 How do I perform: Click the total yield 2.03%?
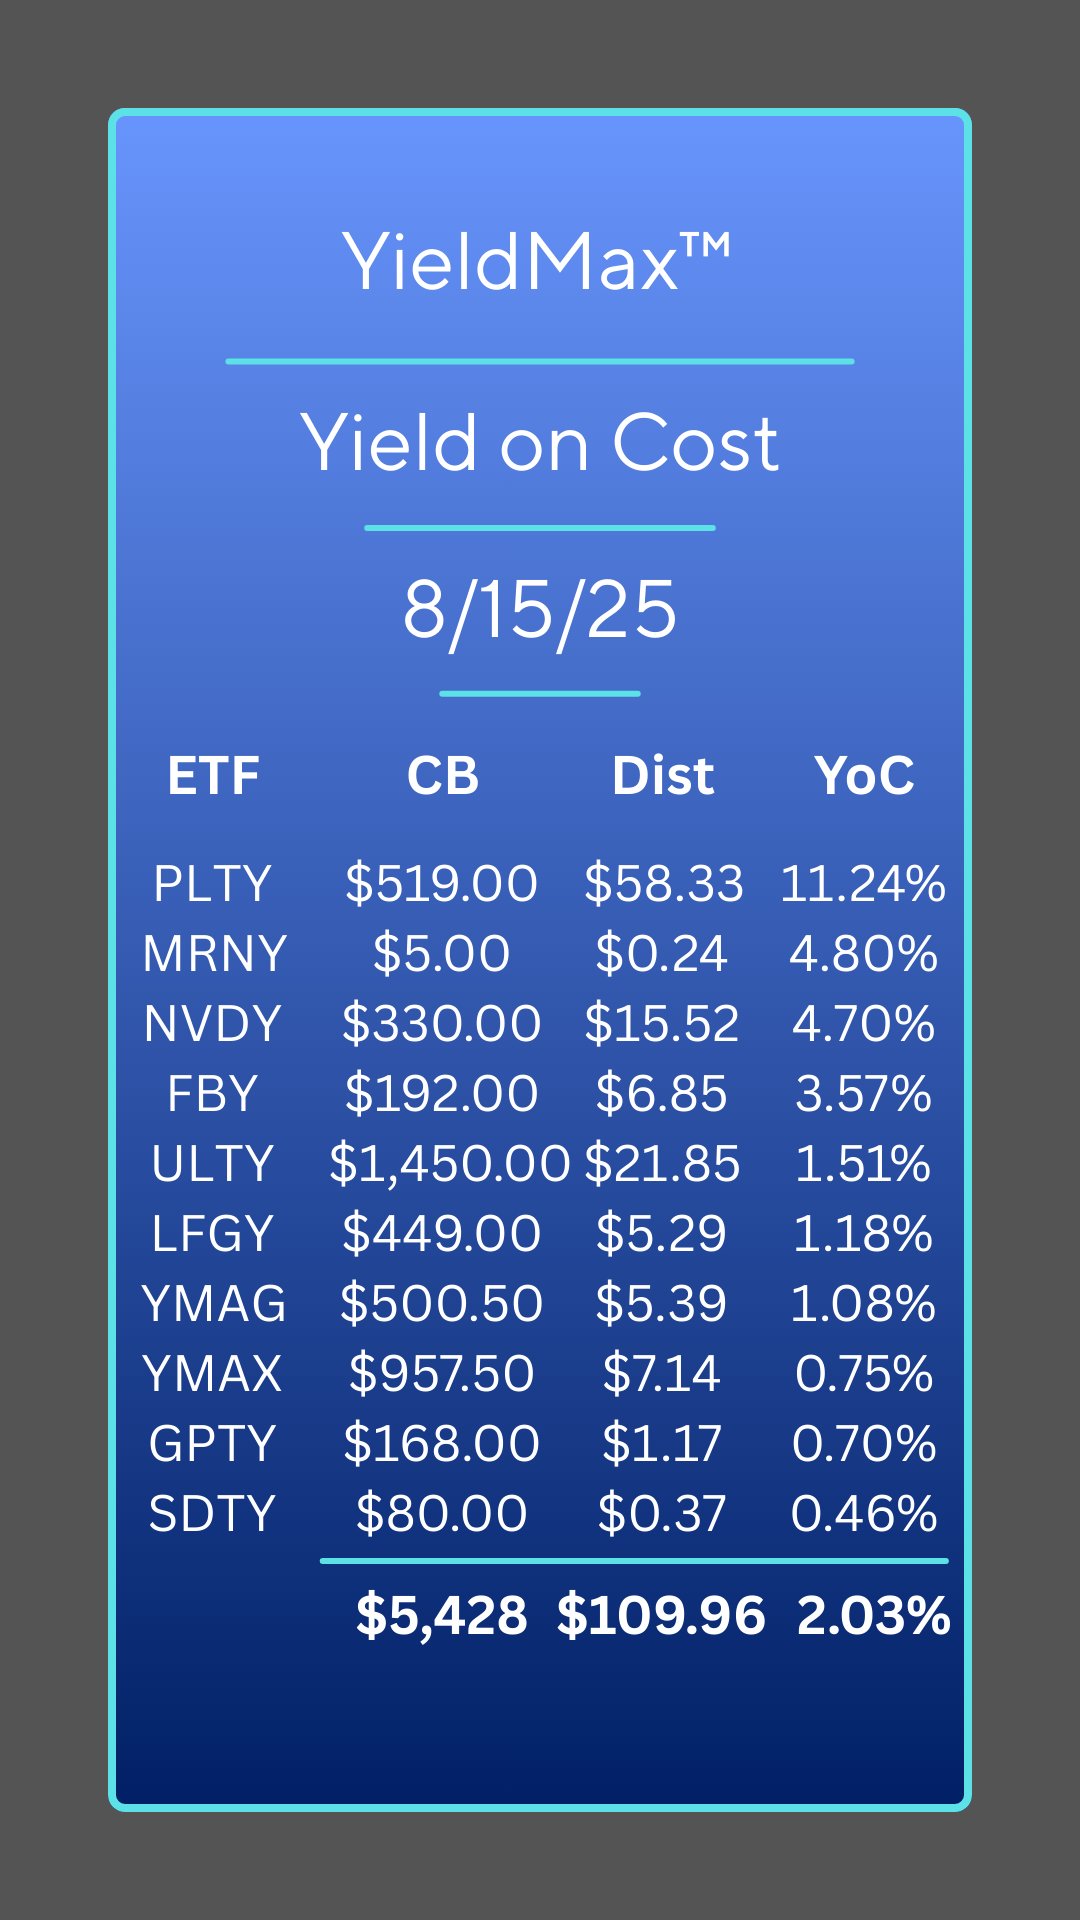tap(873, 1616)
